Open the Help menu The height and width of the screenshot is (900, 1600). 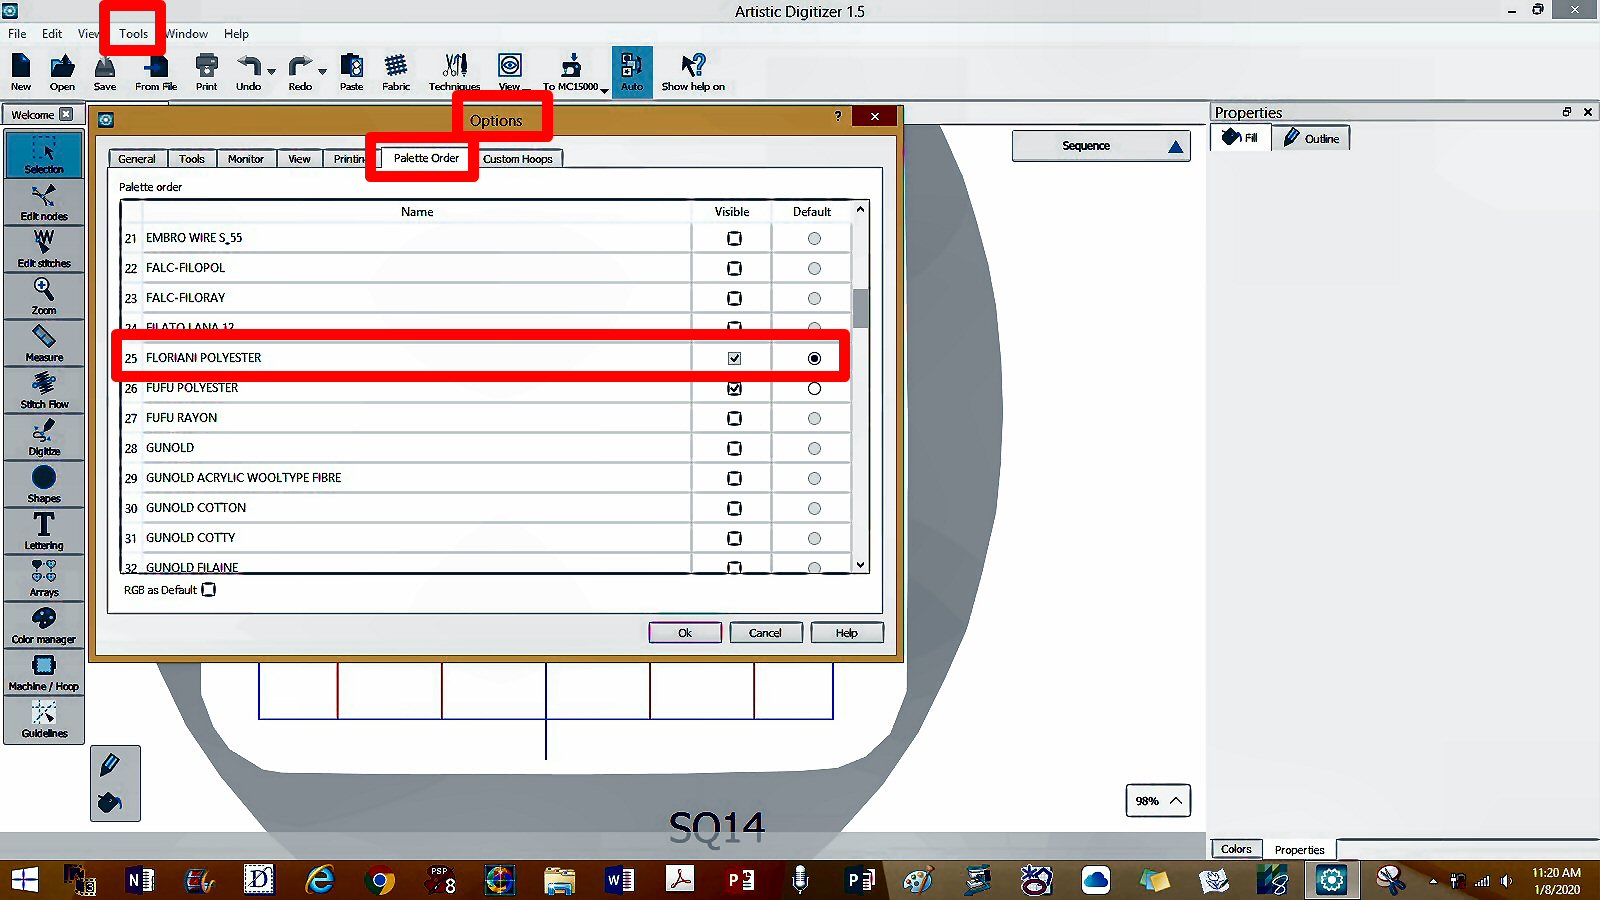(236, 33)
